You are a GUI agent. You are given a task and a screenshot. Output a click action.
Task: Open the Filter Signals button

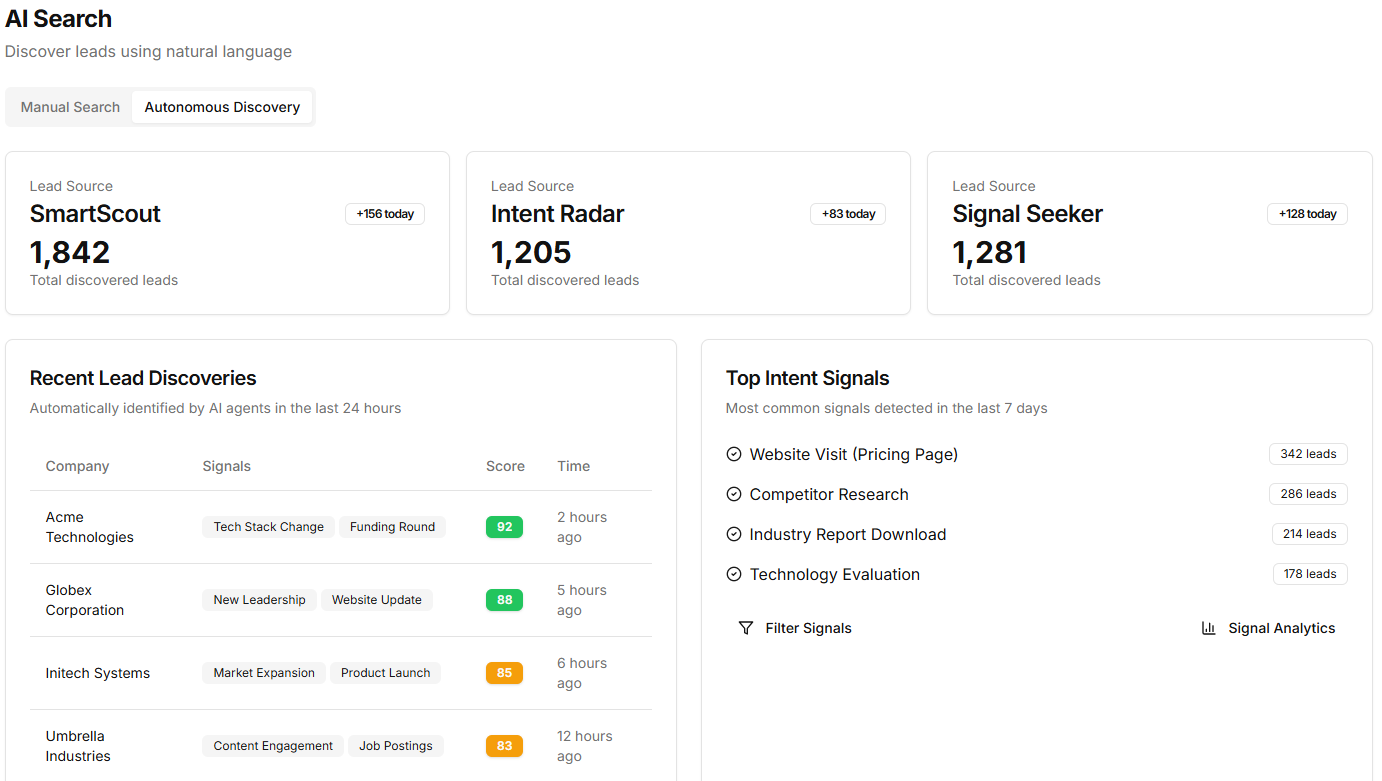(x=795, y=628)
